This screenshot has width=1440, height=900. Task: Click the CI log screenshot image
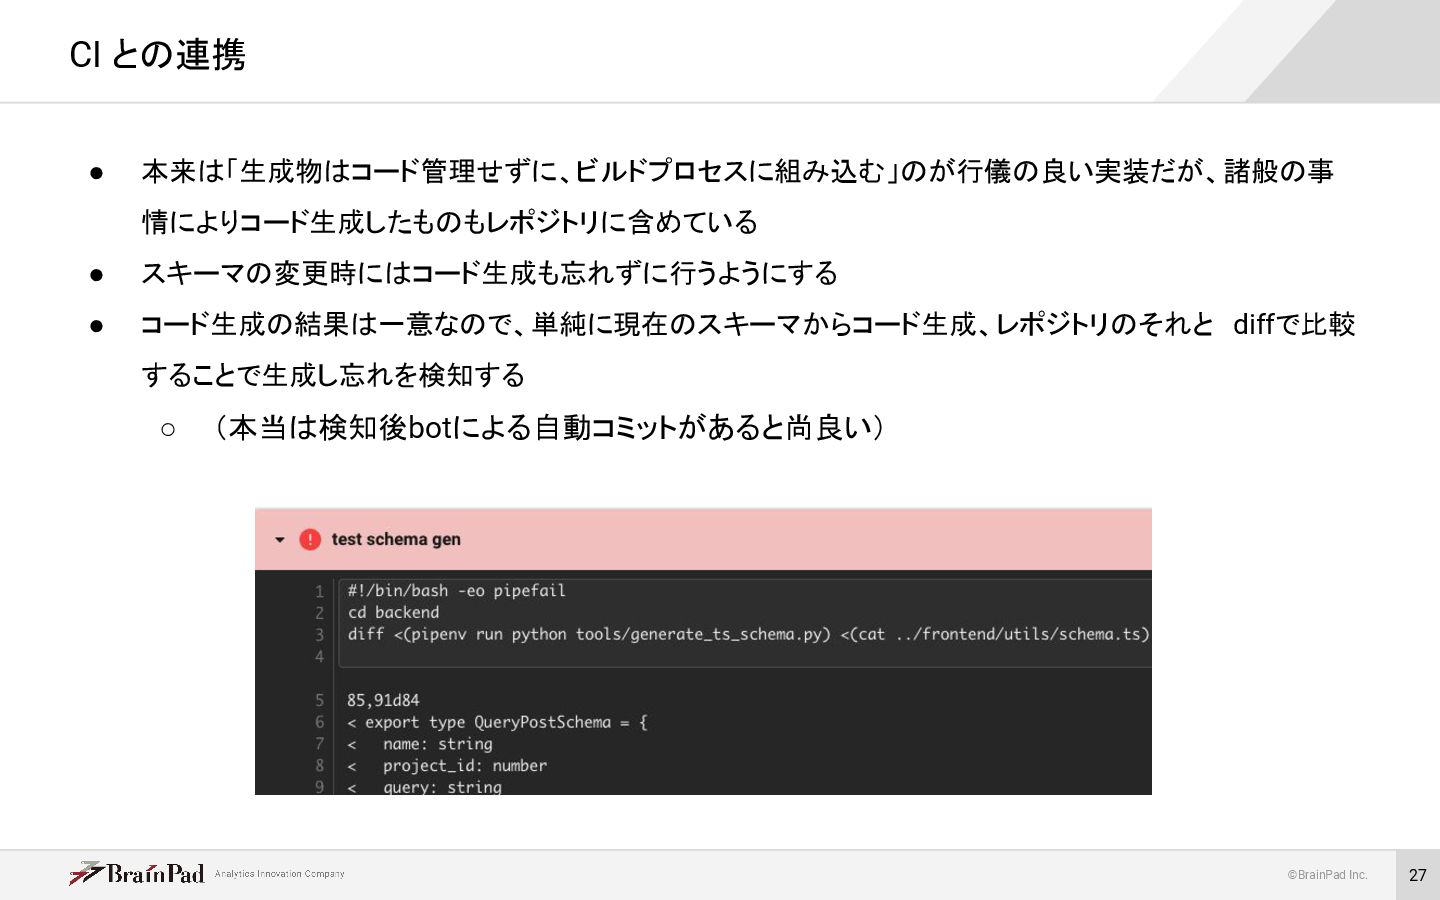pos(703,651)
